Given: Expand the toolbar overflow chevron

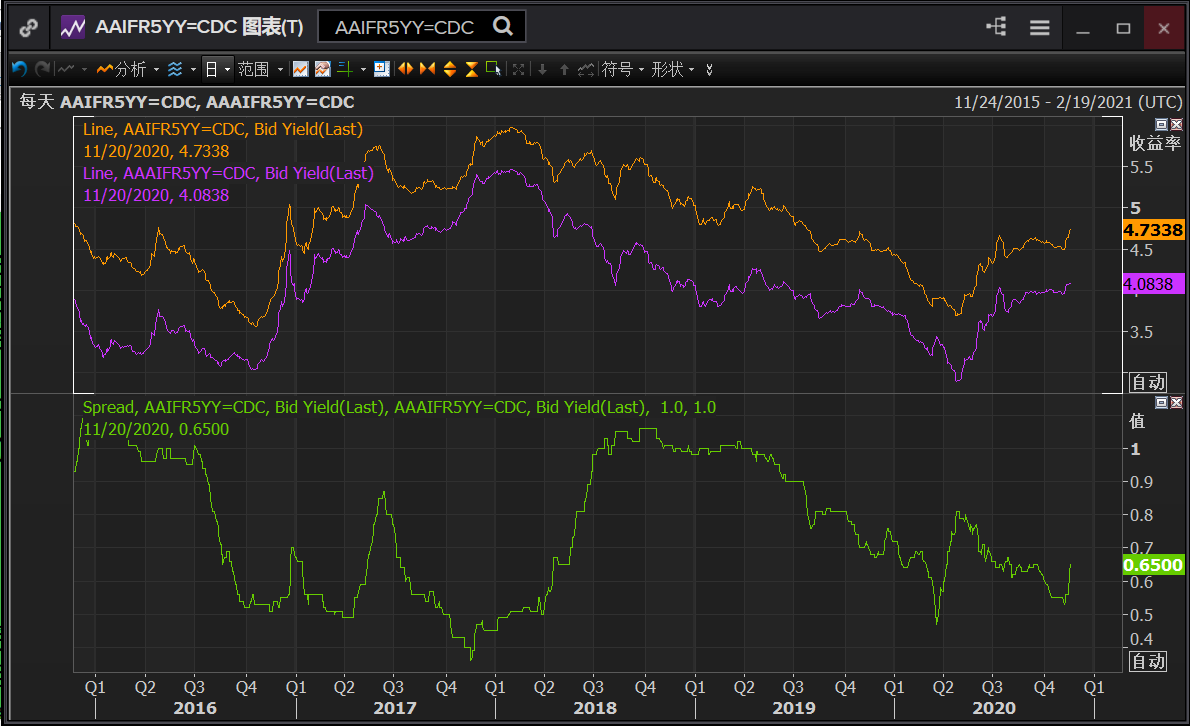Looking at the screenshot, I should click(x=709, y=70).
